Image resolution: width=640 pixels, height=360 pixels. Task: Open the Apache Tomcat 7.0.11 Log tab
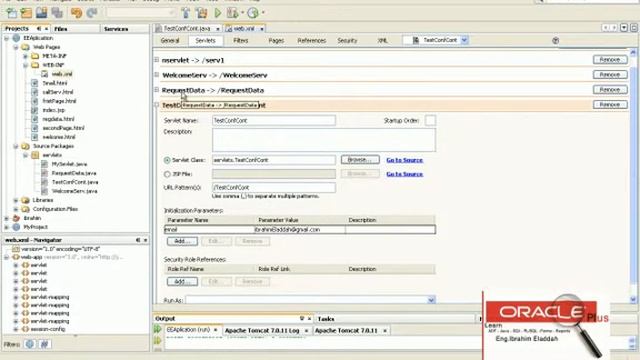[x=262, y=330]
